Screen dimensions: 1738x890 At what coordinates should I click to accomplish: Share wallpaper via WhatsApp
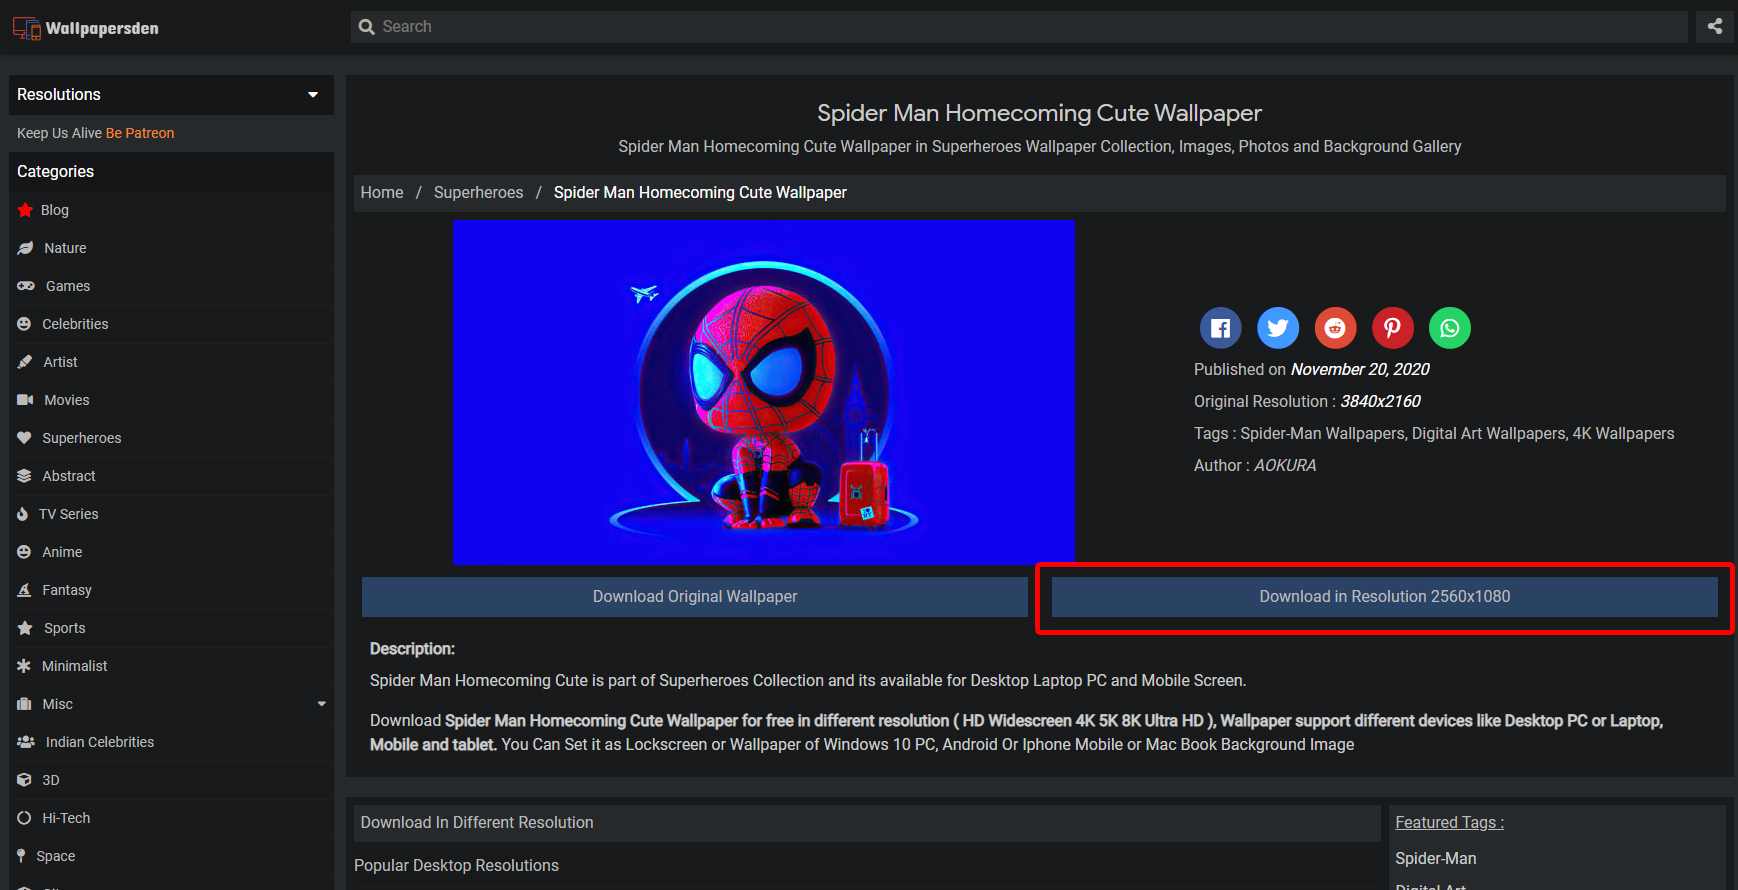(1450, 328)
